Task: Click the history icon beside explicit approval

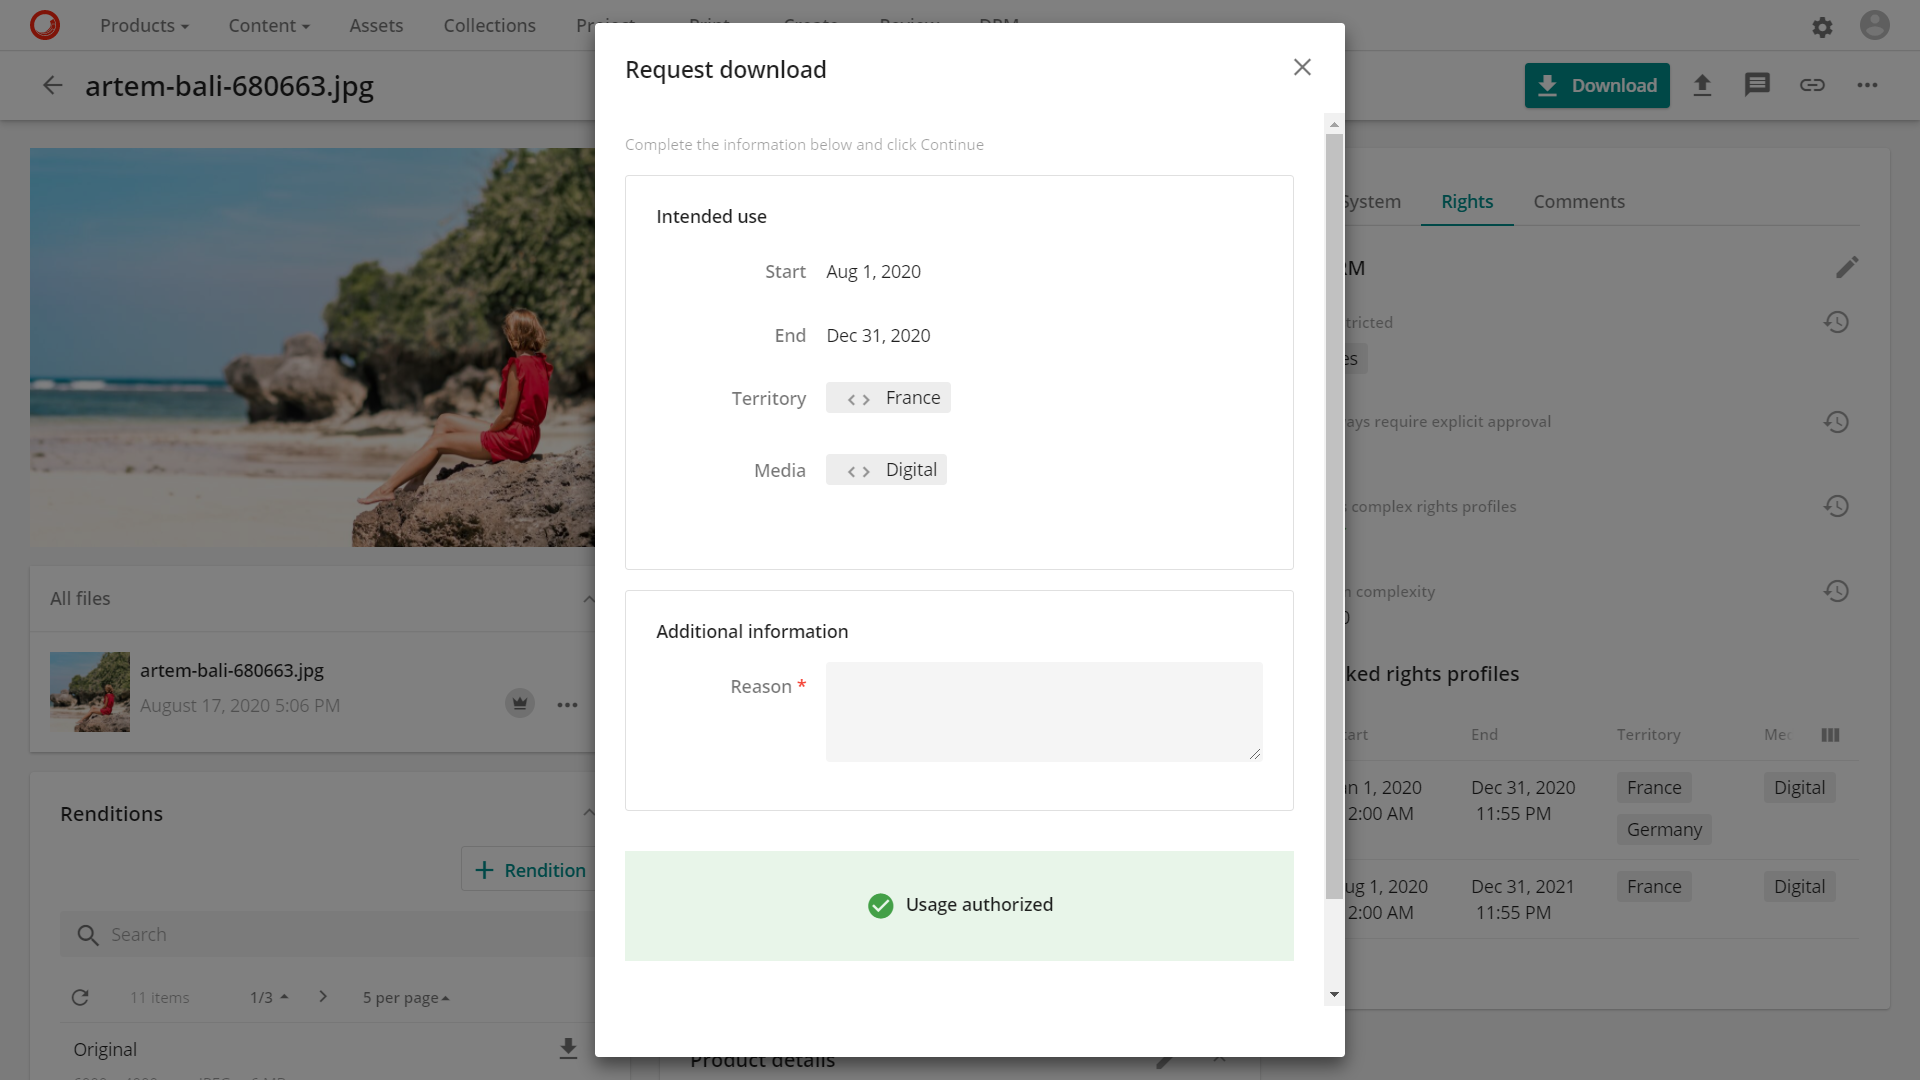Action: [1836, 422]
